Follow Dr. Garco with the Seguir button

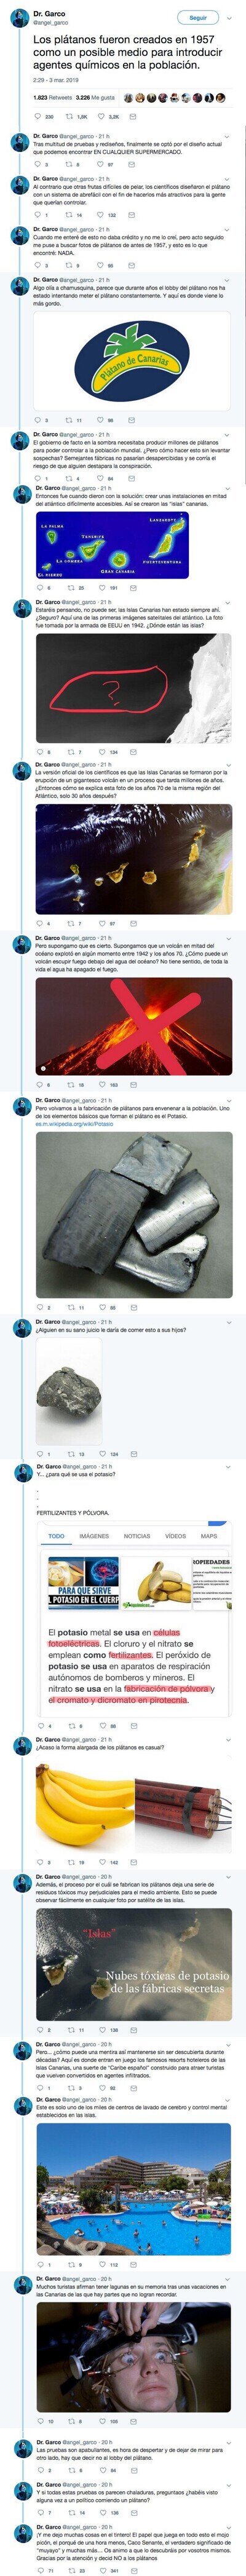click(x=198, y=18)
